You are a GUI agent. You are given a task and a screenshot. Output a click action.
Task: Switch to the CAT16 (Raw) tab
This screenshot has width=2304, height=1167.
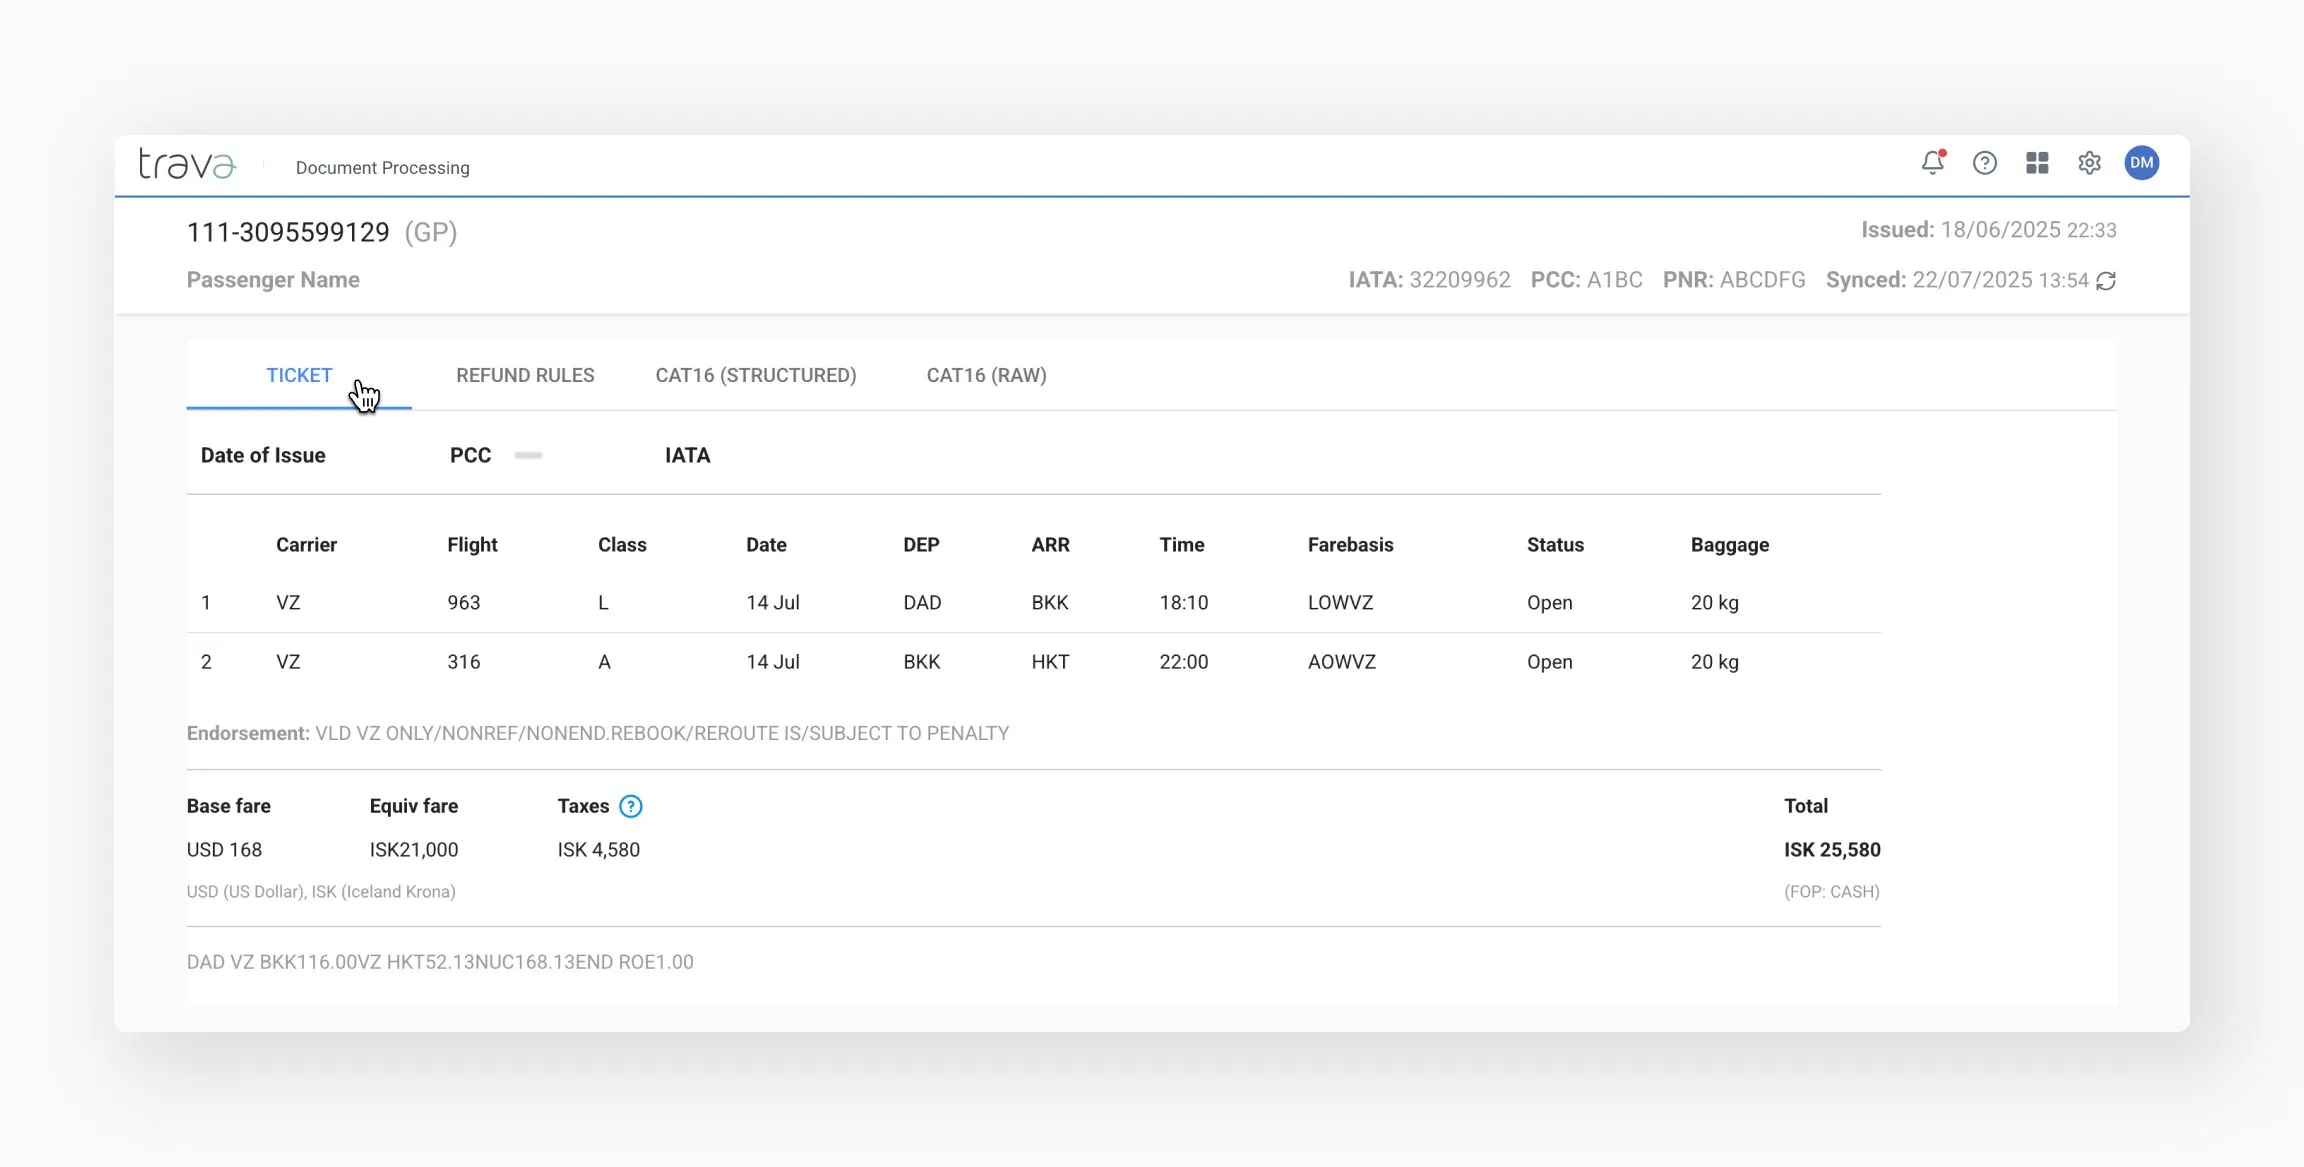[x=986, y=375]
